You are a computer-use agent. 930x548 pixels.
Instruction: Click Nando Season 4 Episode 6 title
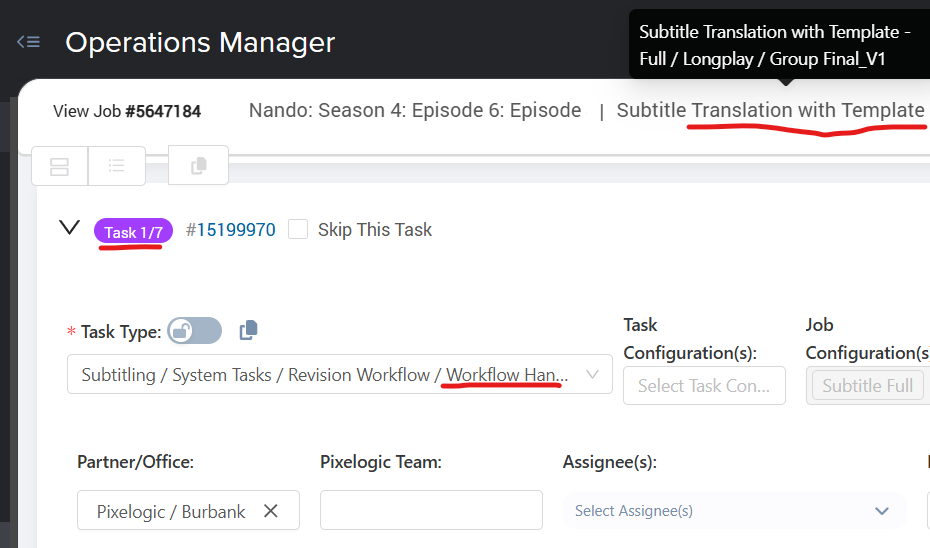[x=415, y=110]
